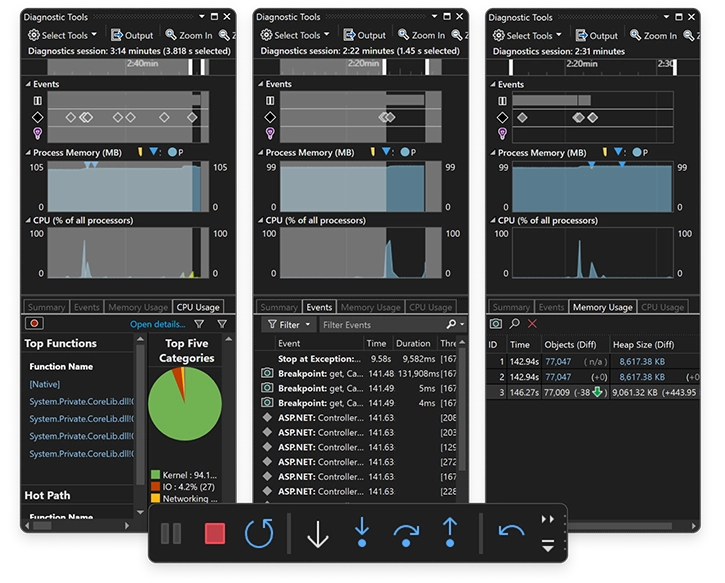Click the Open details link
This screenshot has width=725, height=583.
click(157, 325)
